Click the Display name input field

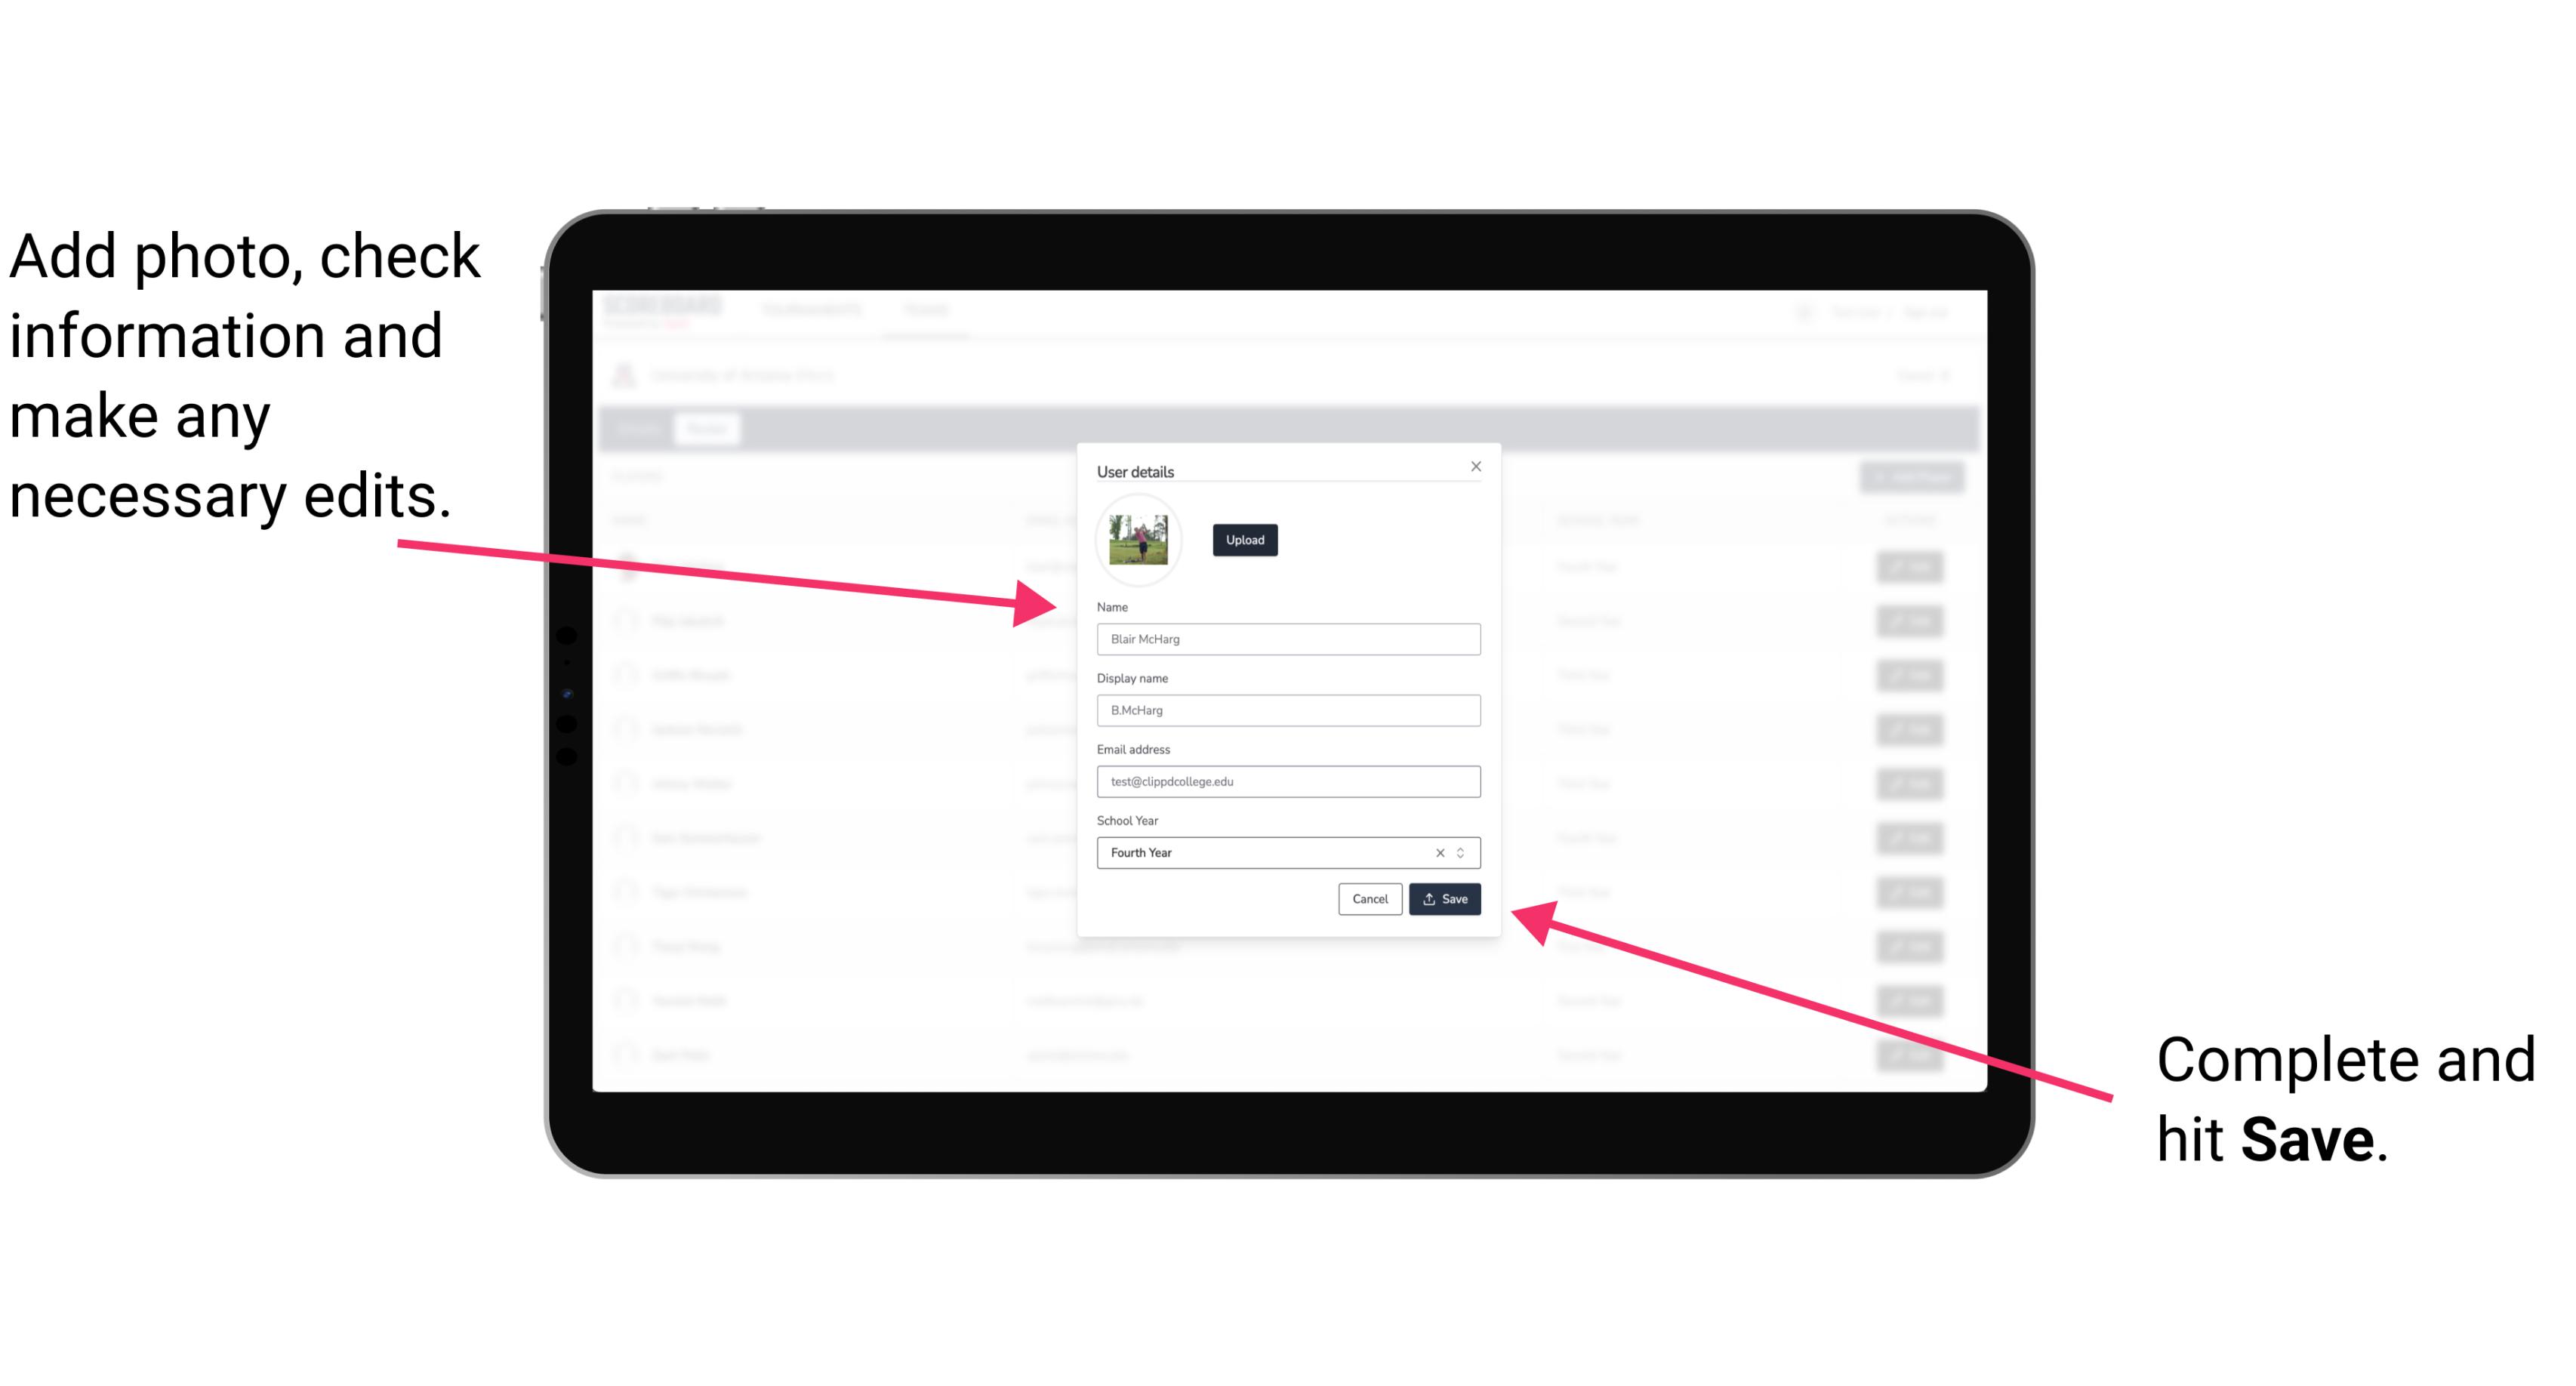(1287, 710)
